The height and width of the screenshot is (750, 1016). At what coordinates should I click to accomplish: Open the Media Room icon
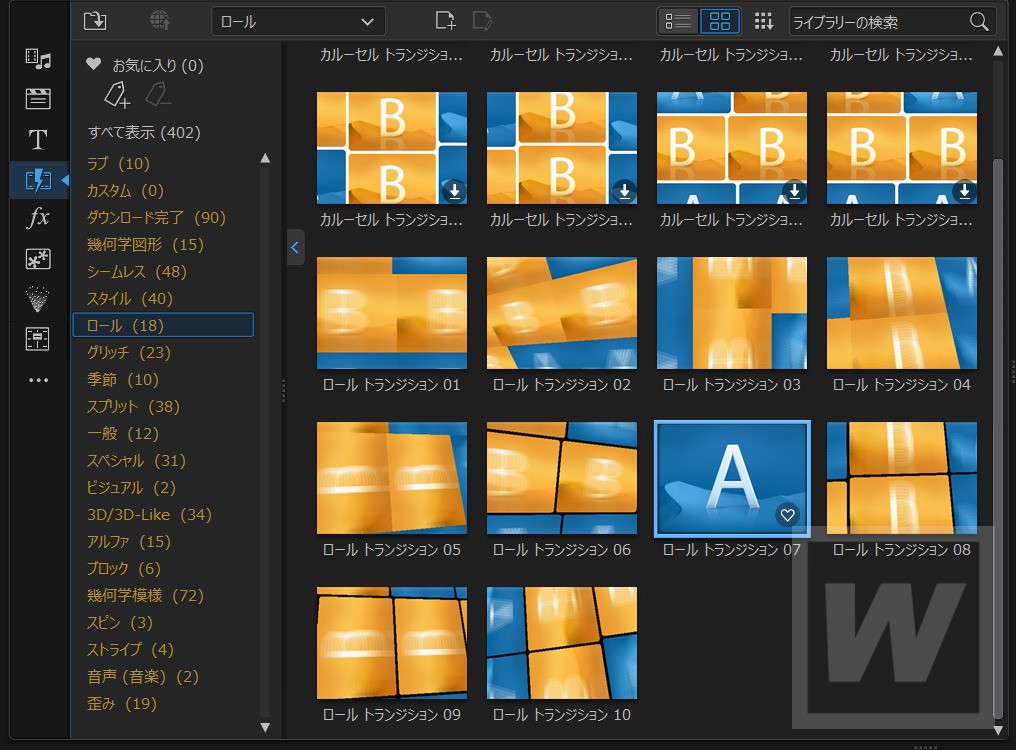(x=38, y=60)
